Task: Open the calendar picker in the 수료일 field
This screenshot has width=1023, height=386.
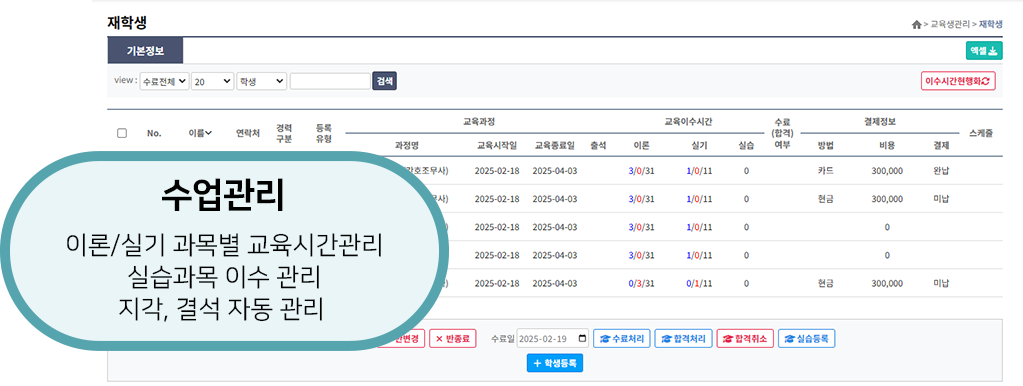Action: [x=582, y=339]
